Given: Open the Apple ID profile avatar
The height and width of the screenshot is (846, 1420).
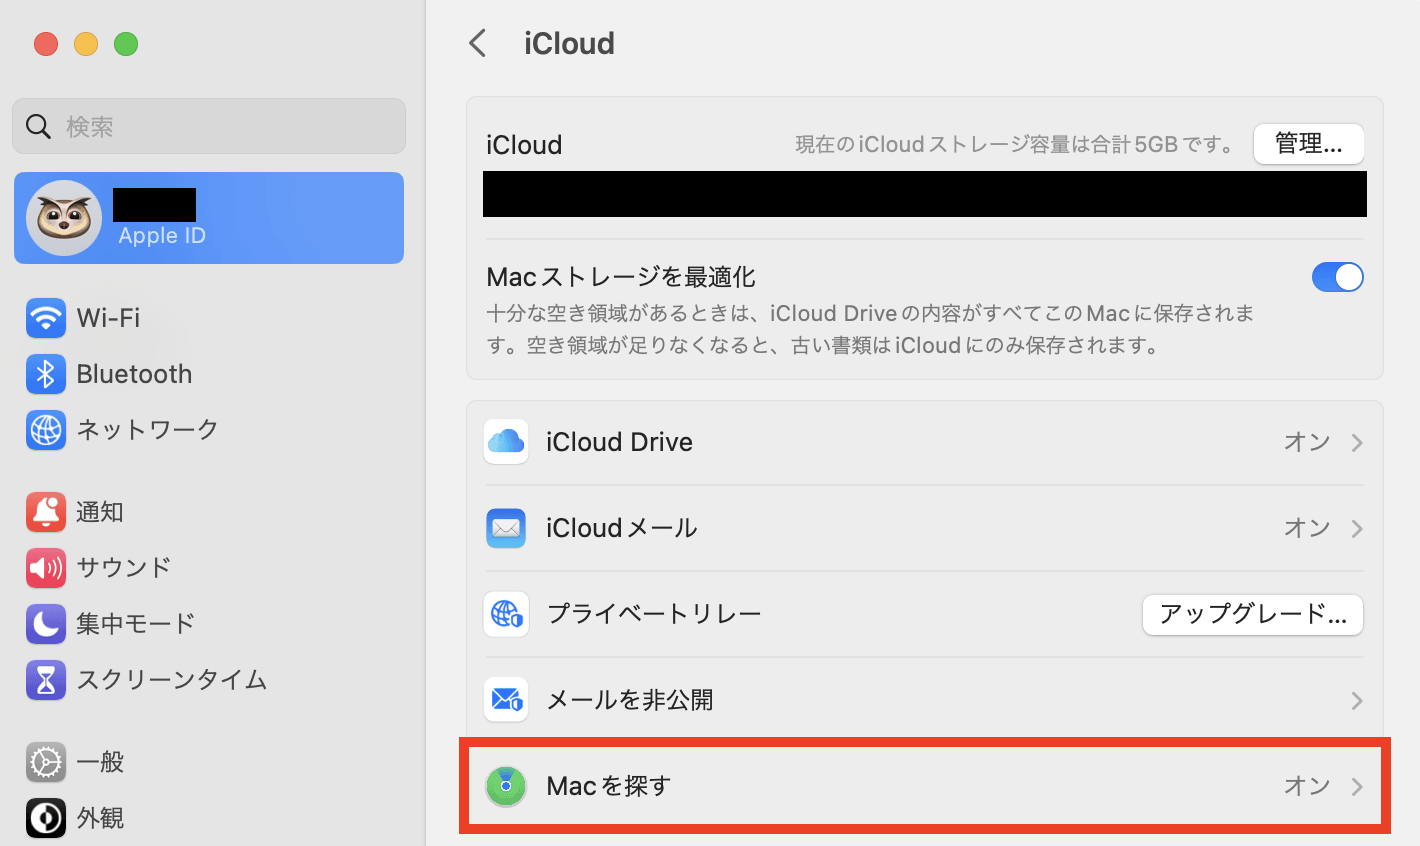Looking at the screenshot, I should point(64,218).
